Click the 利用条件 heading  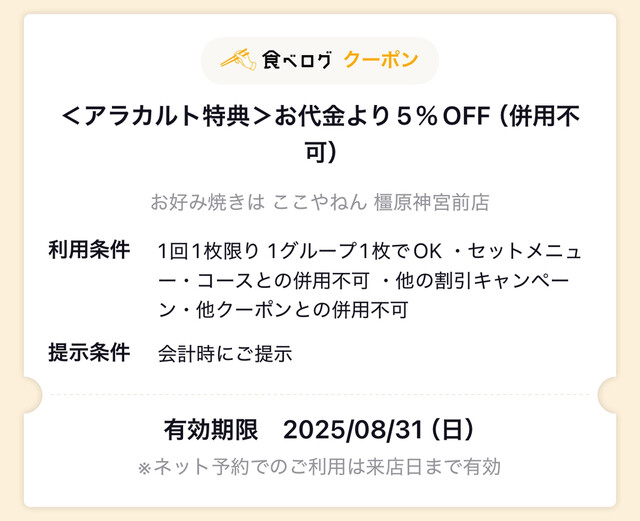click(x=89, y=249)
